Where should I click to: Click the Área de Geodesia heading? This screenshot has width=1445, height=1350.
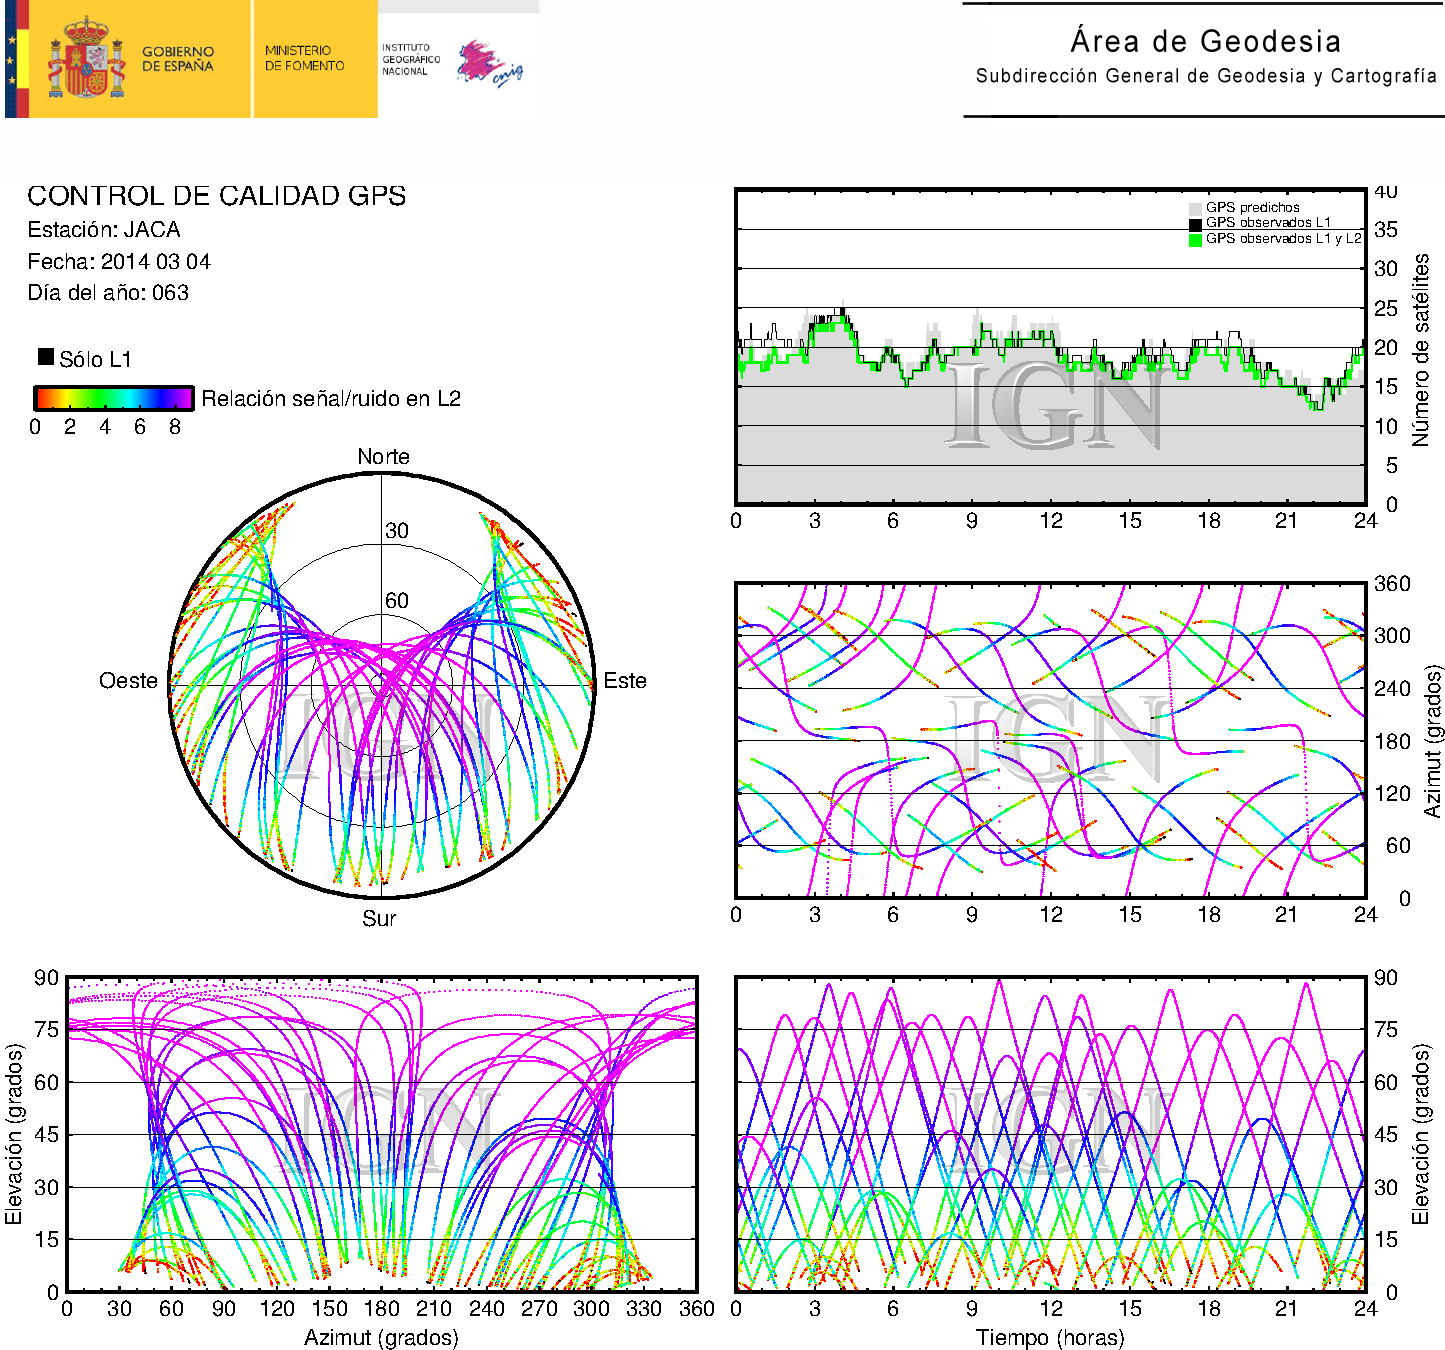pos(1205,41)
